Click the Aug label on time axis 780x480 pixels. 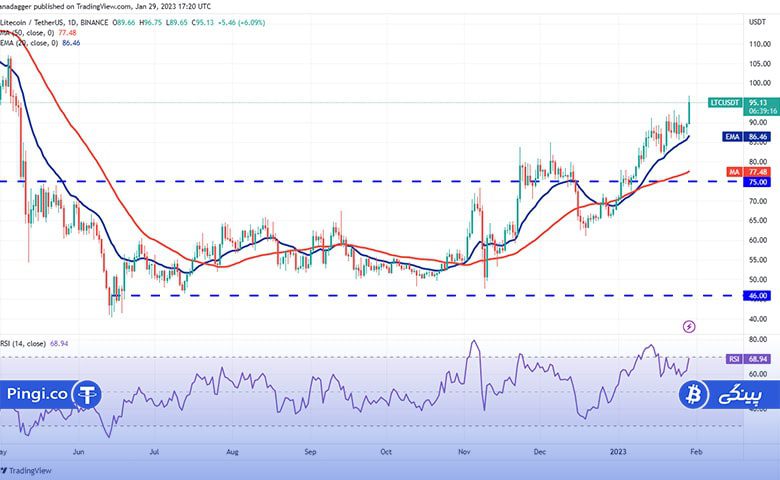232,452
